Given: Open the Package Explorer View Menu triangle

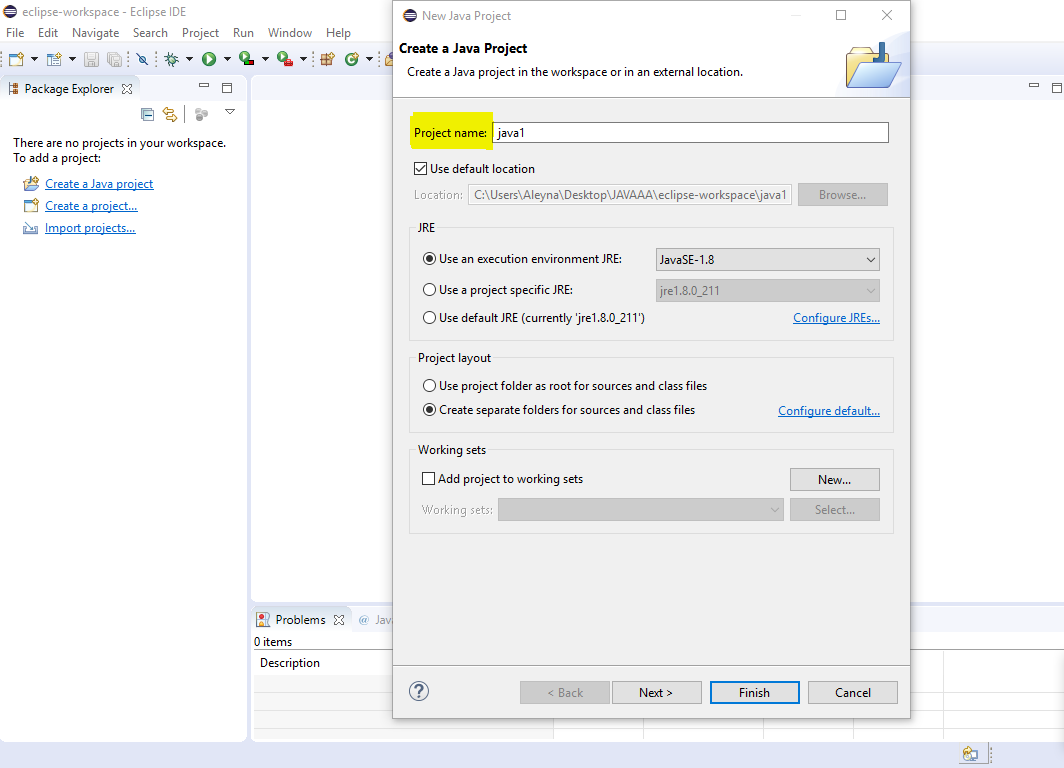Looking at the screenshot, I should pyautogui.click(x=230, y=112).
